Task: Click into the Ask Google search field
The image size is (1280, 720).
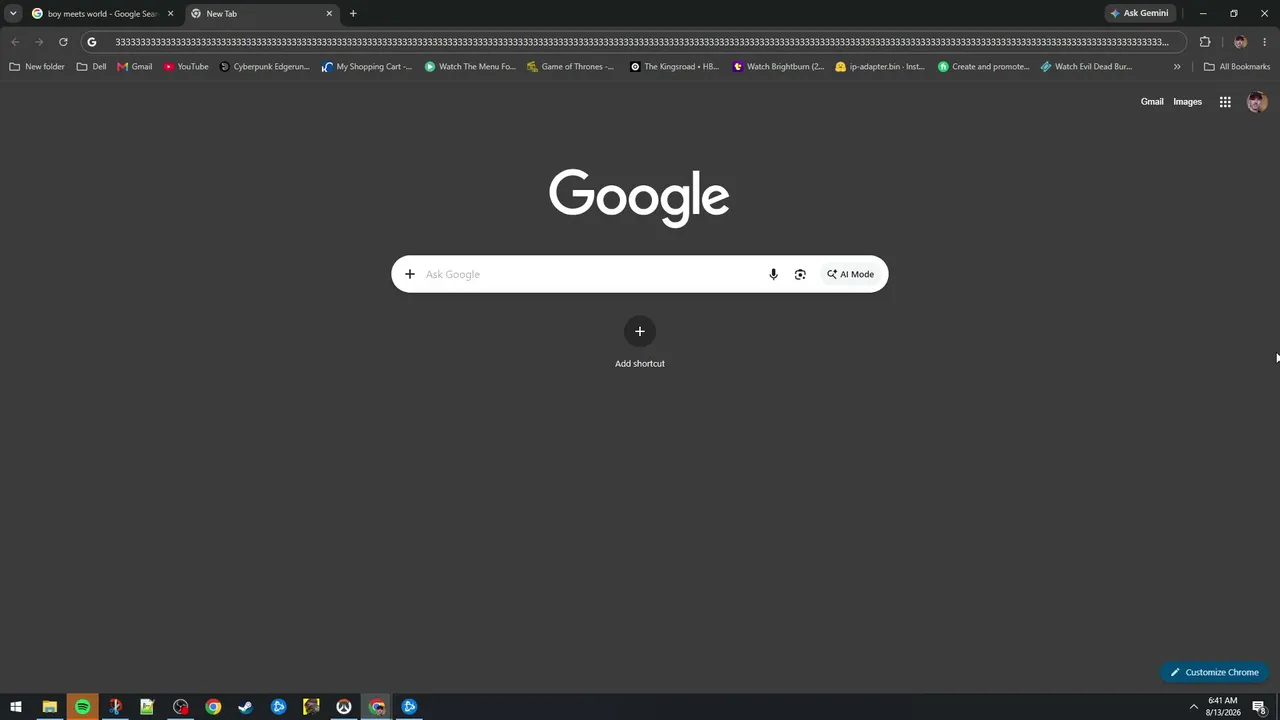Action: 592,274
